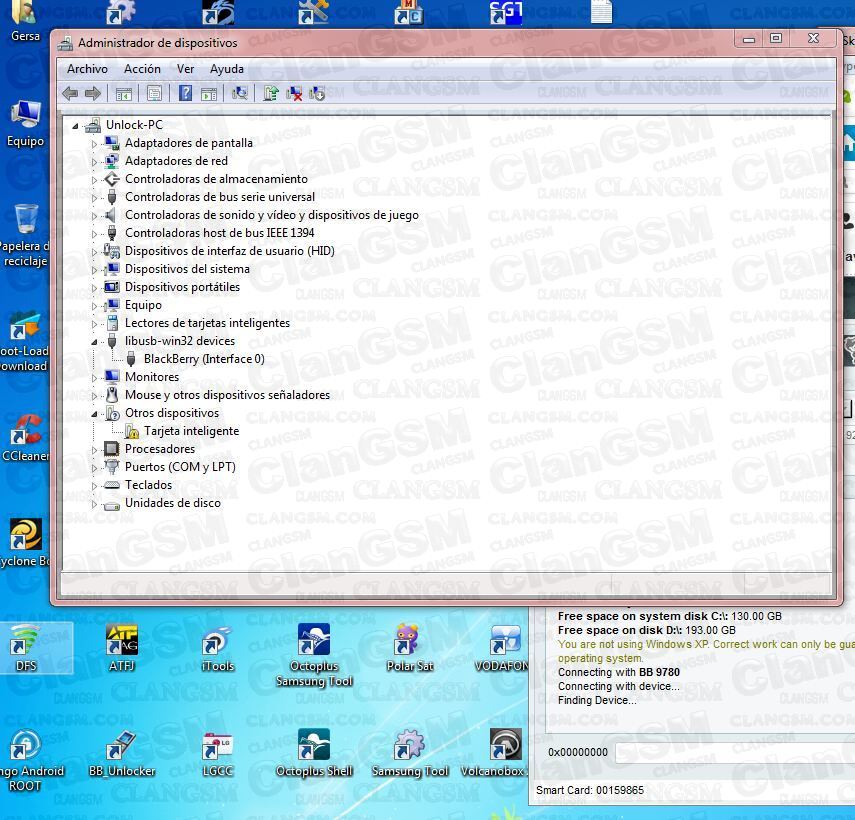Expand the Monitores node
The height and width of the screenshot is (820, 855).
(x=94, y=378)
